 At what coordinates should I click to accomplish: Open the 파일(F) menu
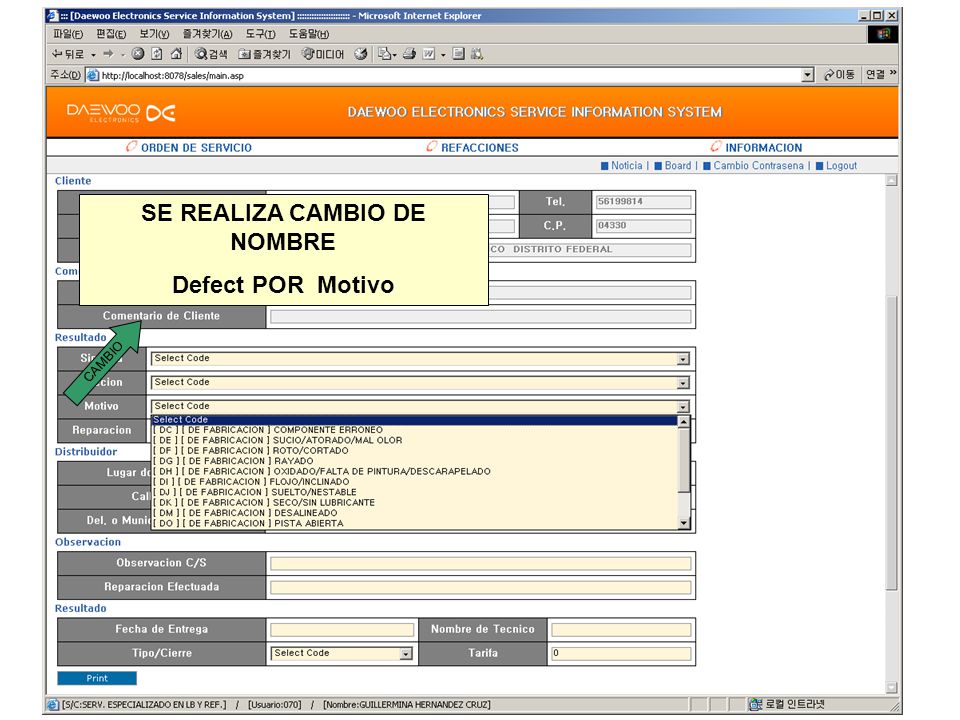pos(67,34)
